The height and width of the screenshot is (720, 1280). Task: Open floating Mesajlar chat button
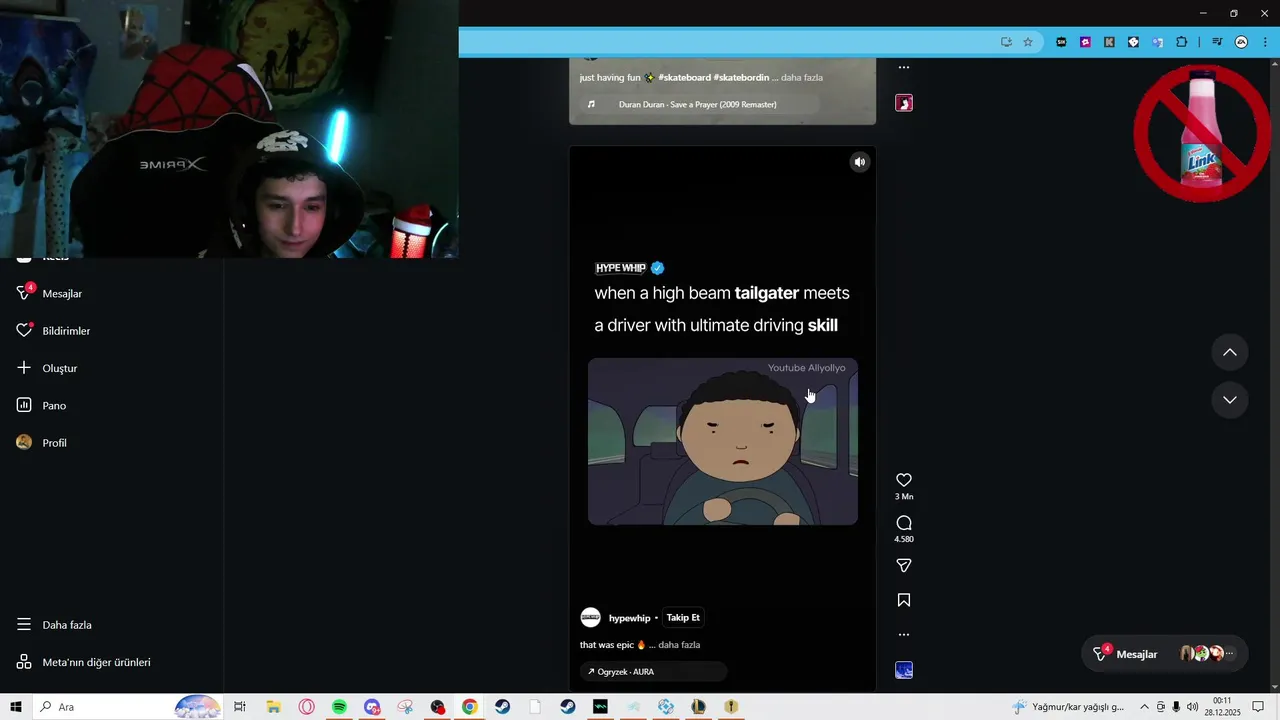coord(1165,654)
